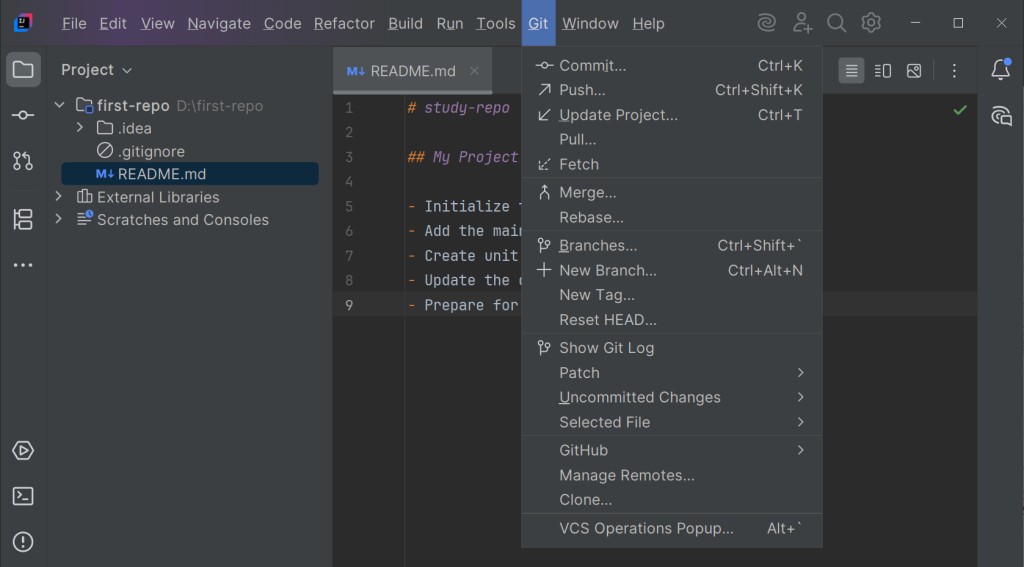
Task: Open the Code With Me icon
Action: (x=802, y=24)
